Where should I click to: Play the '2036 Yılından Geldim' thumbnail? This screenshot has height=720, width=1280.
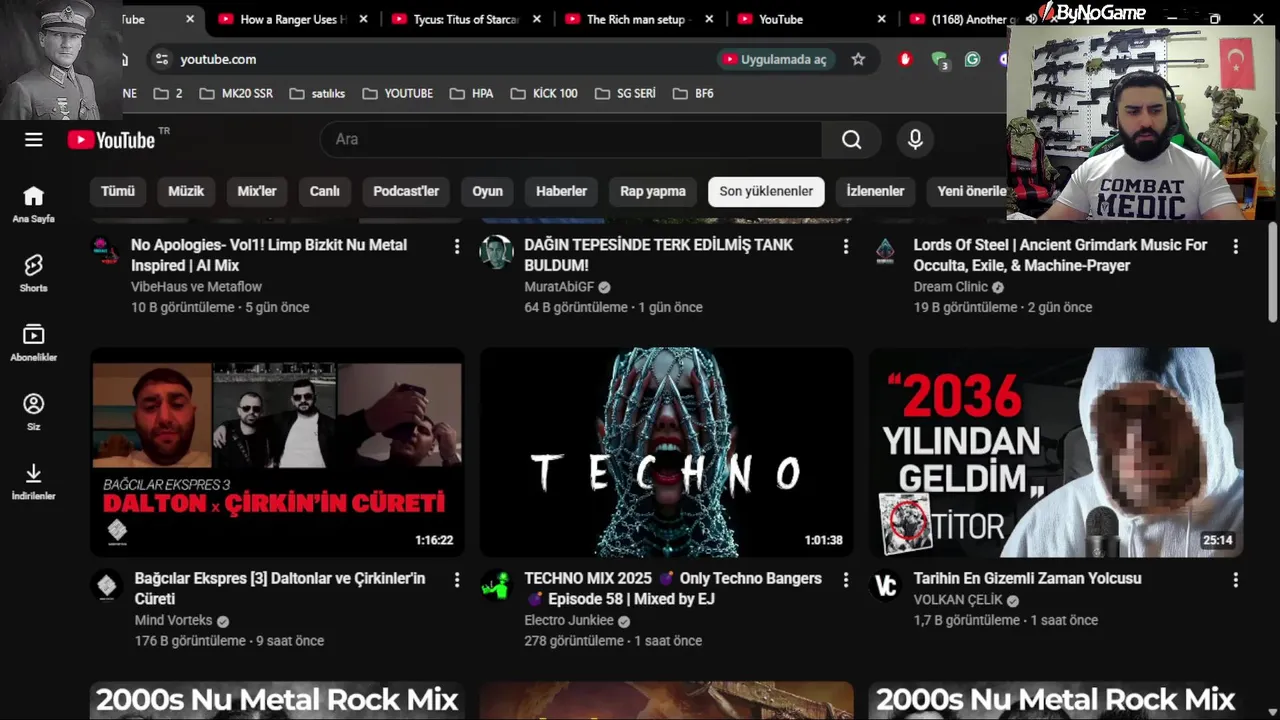coord(1056,452)
